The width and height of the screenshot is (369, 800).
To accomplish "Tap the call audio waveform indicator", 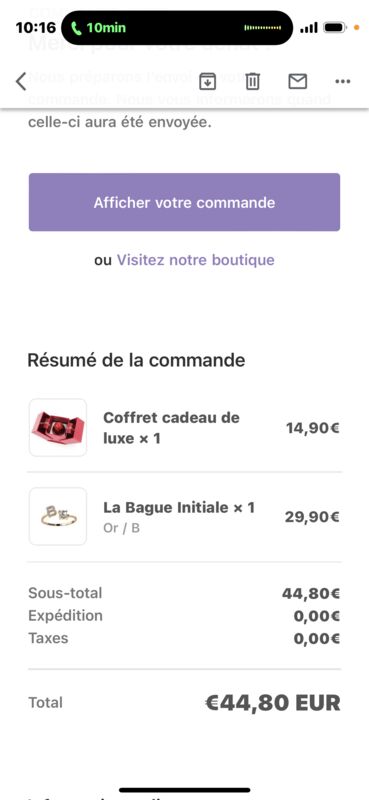I will pos(263,28).
